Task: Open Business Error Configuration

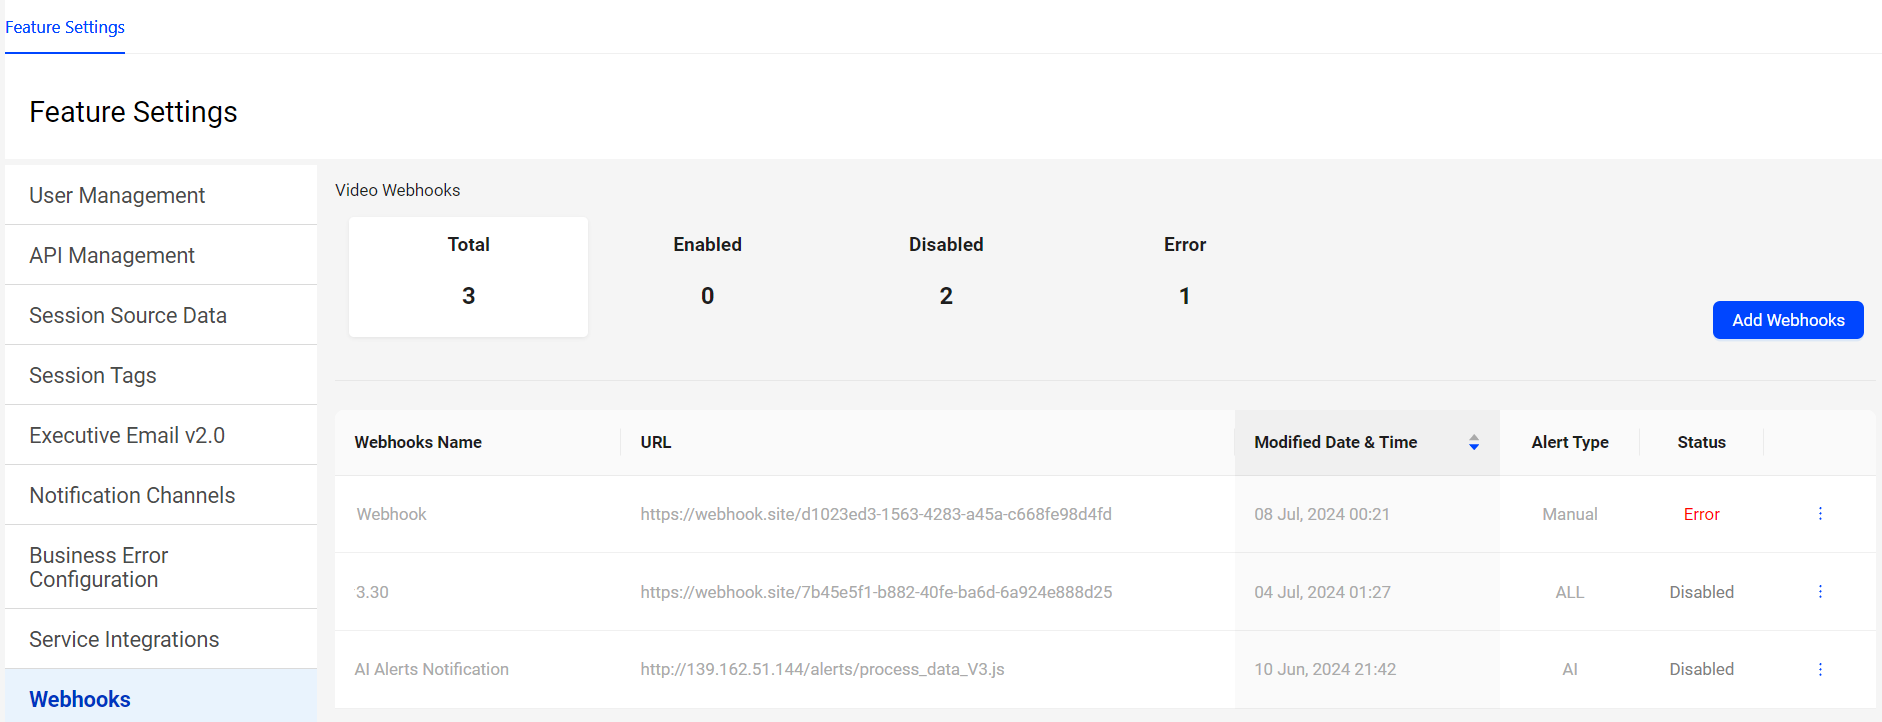Action: [x=99, y=567]
